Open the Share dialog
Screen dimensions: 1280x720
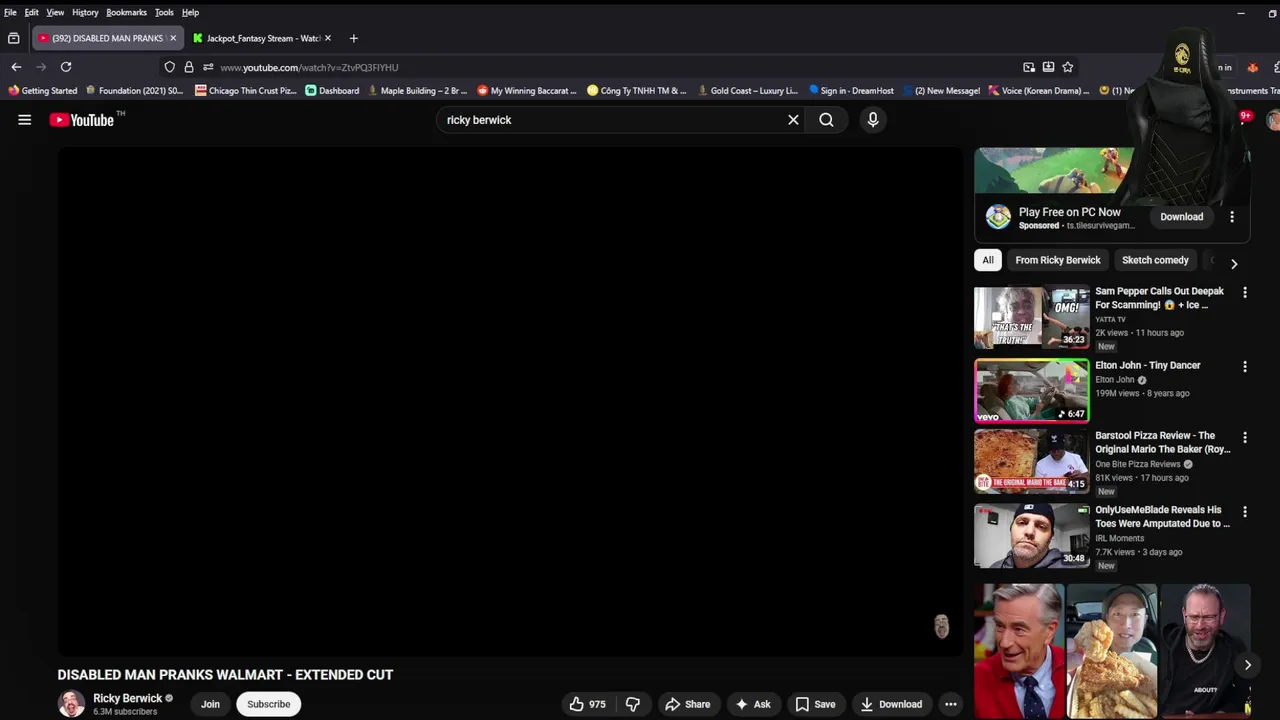pos(688,704)
